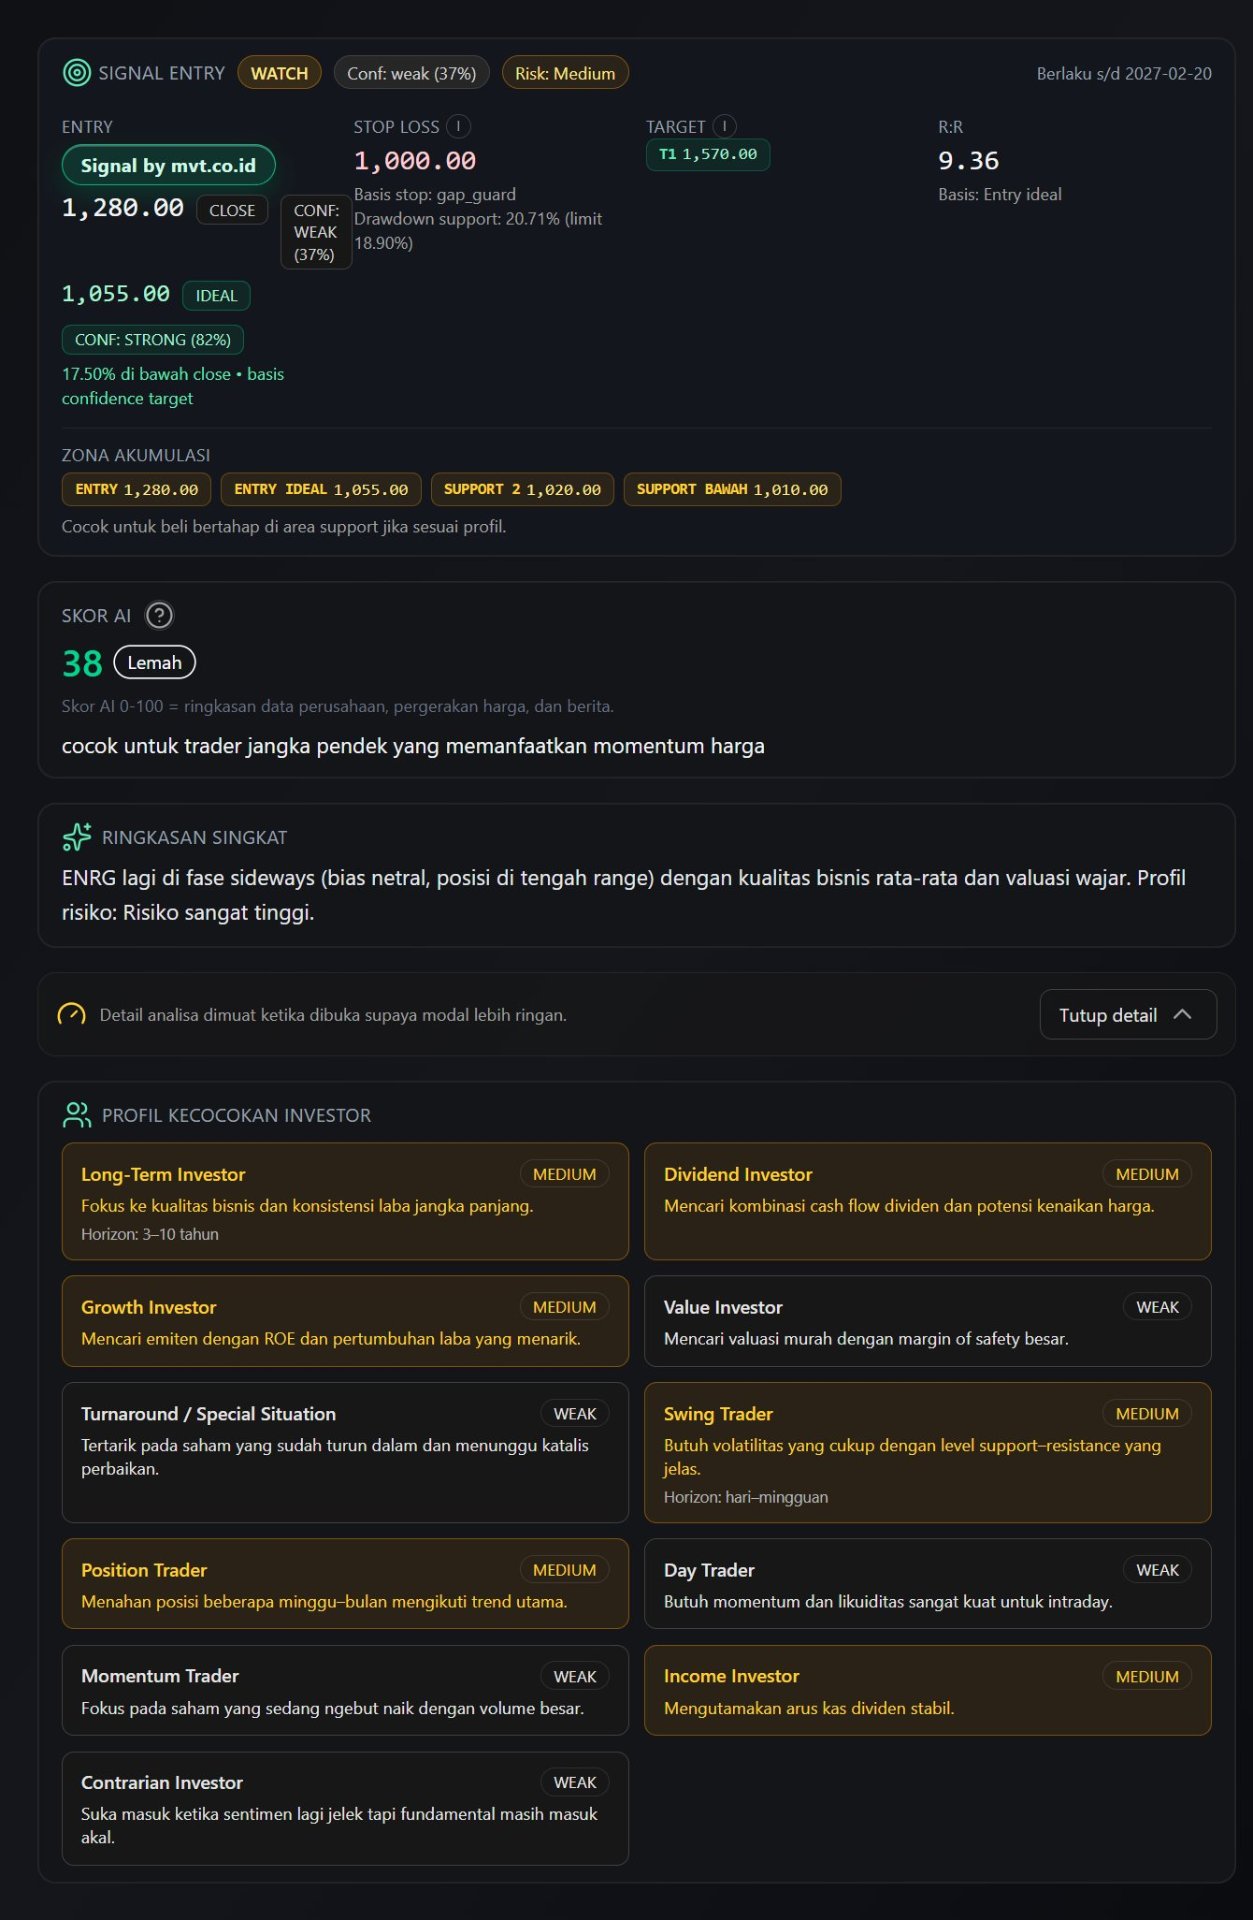This screenshot has width=1253, height=1920.
Task: Click the Signal by mvt.co.id badge
Action: point(168,166)
